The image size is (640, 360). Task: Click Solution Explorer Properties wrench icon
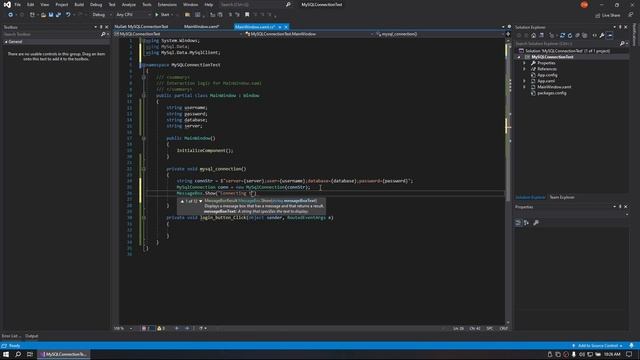click(x=602, y=36)
